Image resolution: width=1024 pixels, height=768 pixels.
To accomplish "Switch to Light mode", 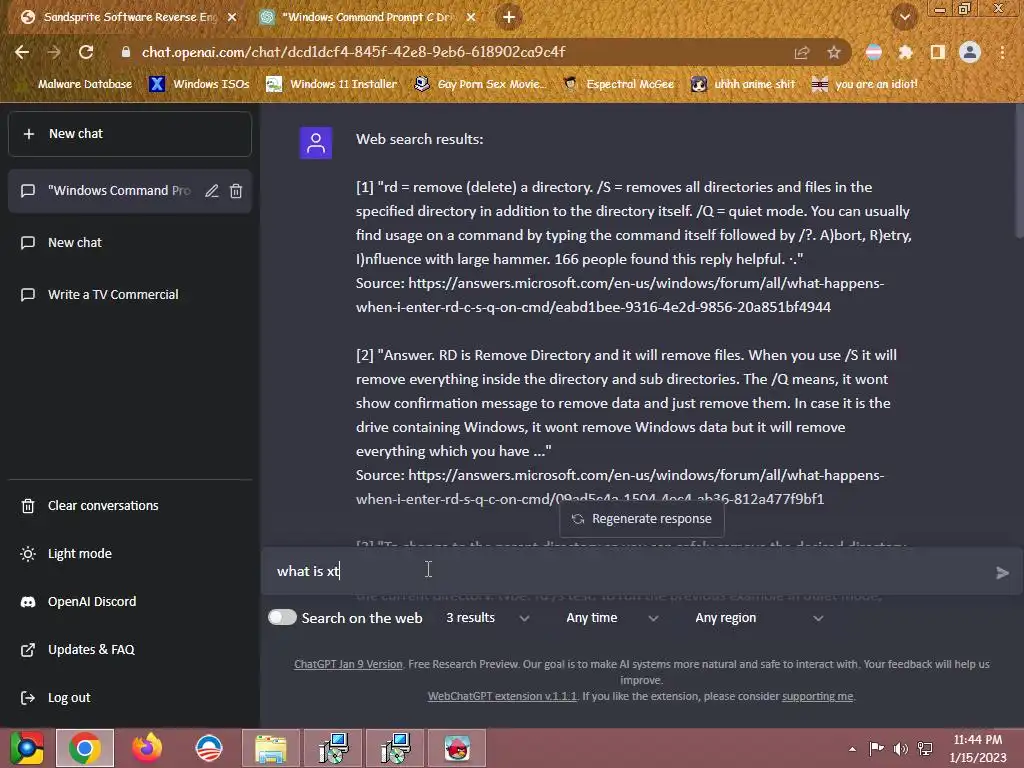I will point(130,554).
